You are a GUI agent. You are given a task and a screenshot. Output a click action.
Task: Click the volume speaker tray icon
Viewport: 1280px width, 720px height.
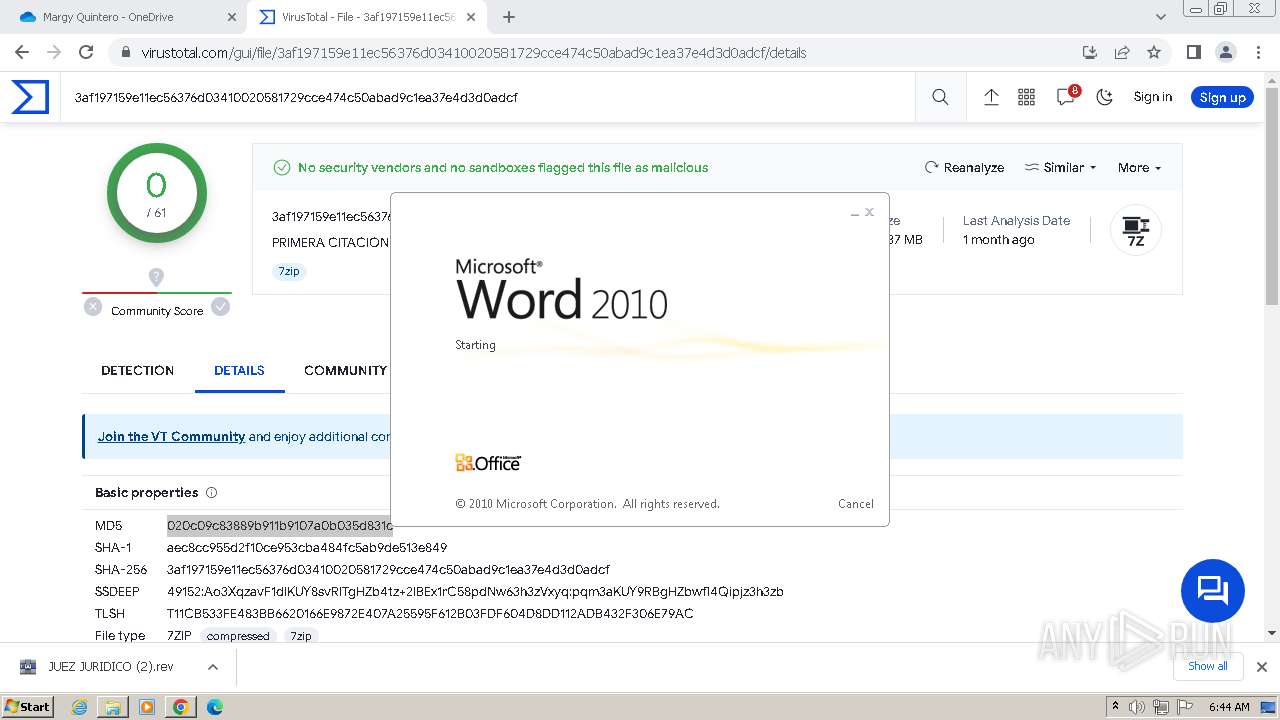coord(1137,707)
